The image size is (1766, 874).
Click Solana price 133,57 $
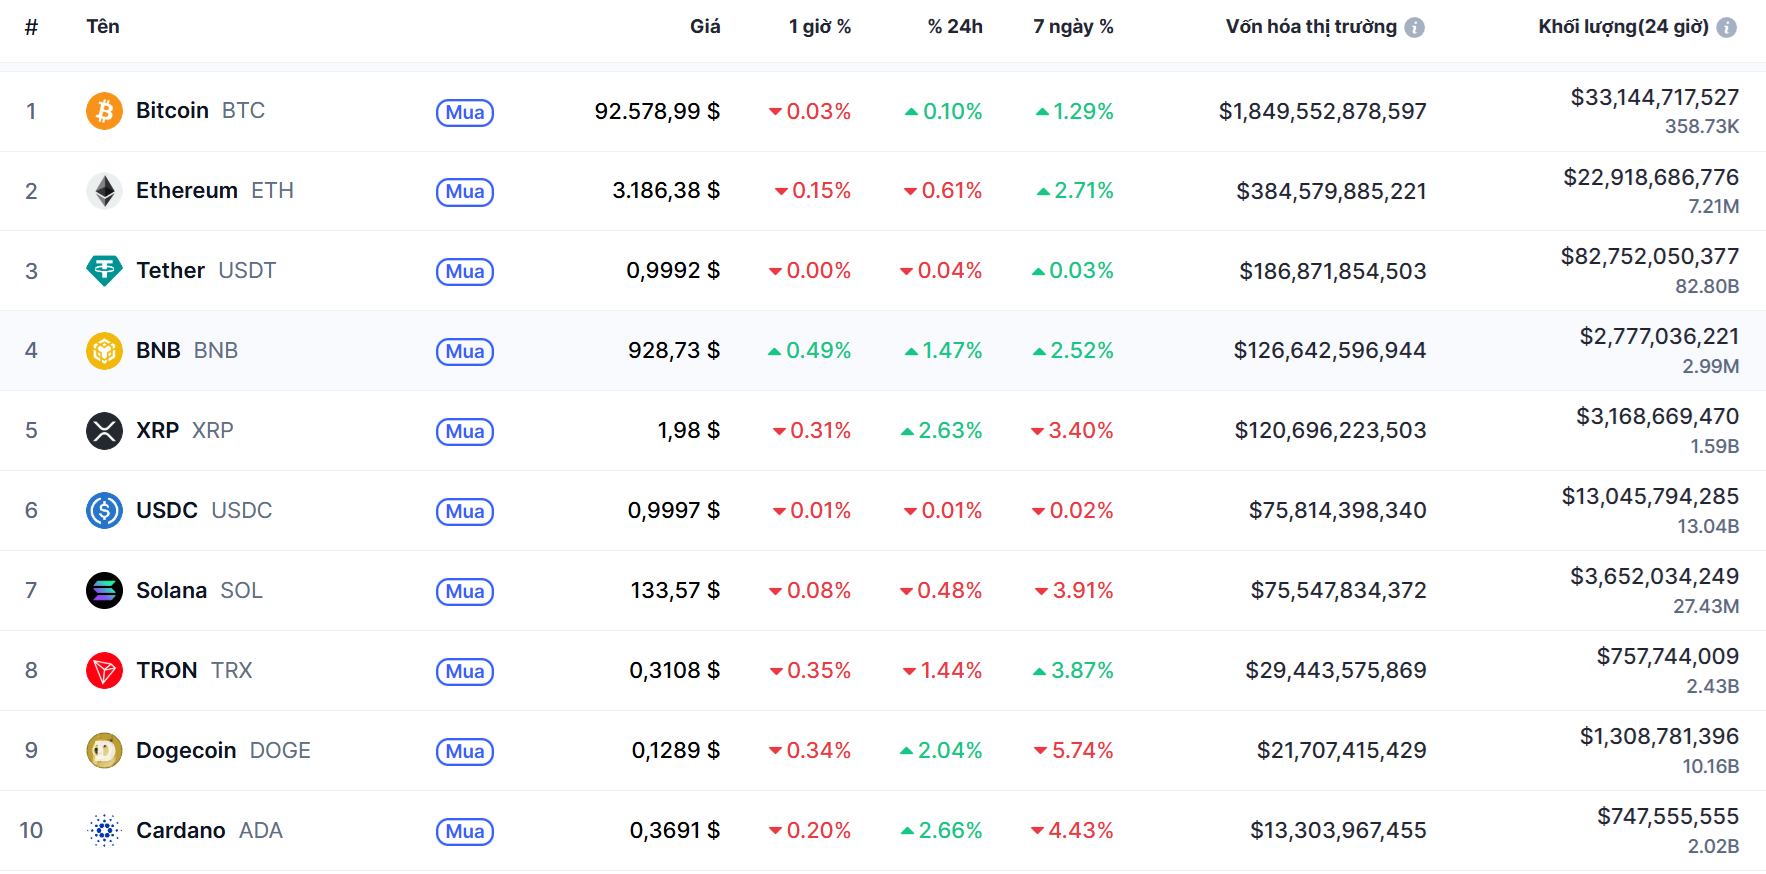(x=675, y=591)
